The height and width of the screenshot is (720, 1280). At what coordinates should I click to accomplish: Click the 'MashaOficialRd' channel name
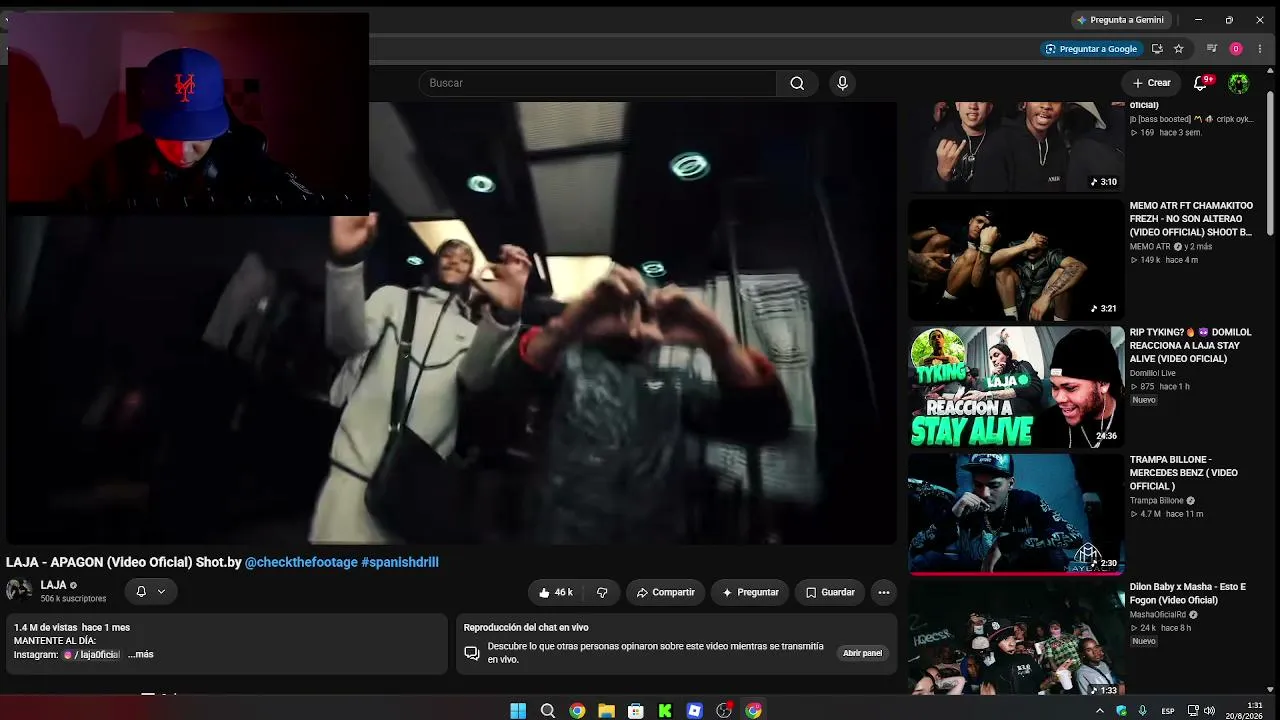point(1160,615)
